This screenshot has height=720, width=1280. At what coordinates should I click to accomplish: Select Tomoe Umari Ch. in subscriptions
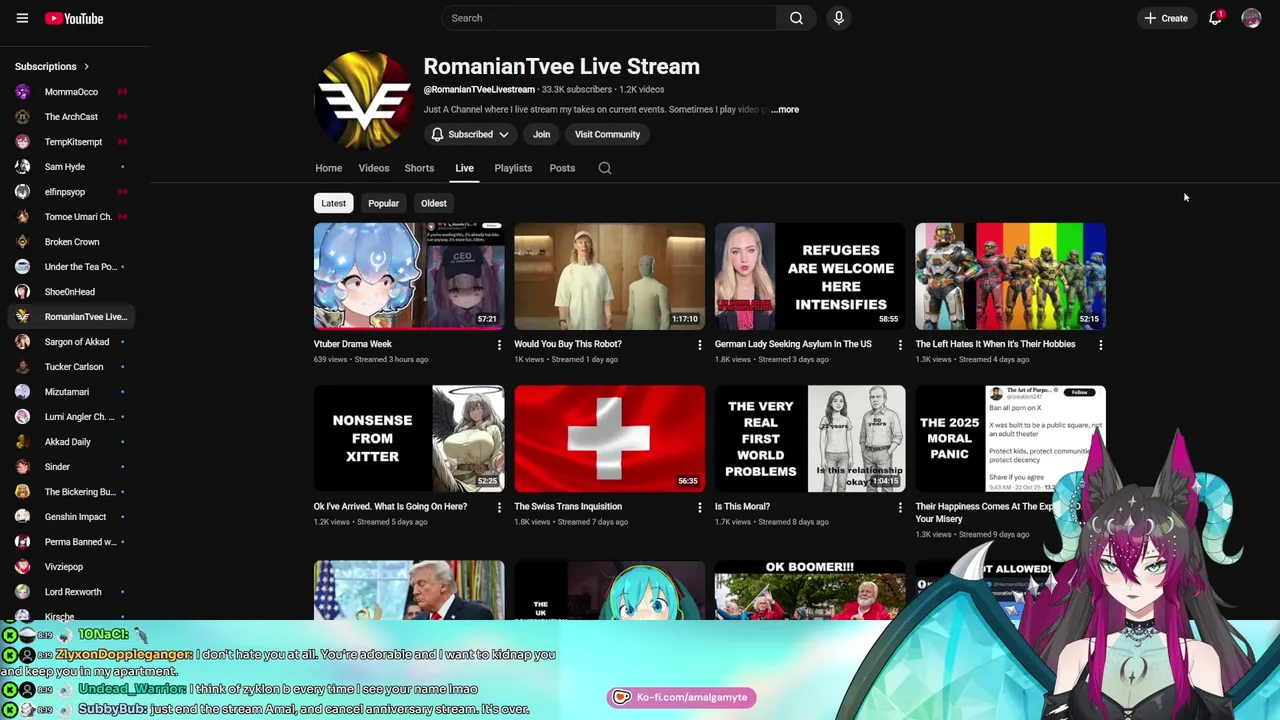71,217
